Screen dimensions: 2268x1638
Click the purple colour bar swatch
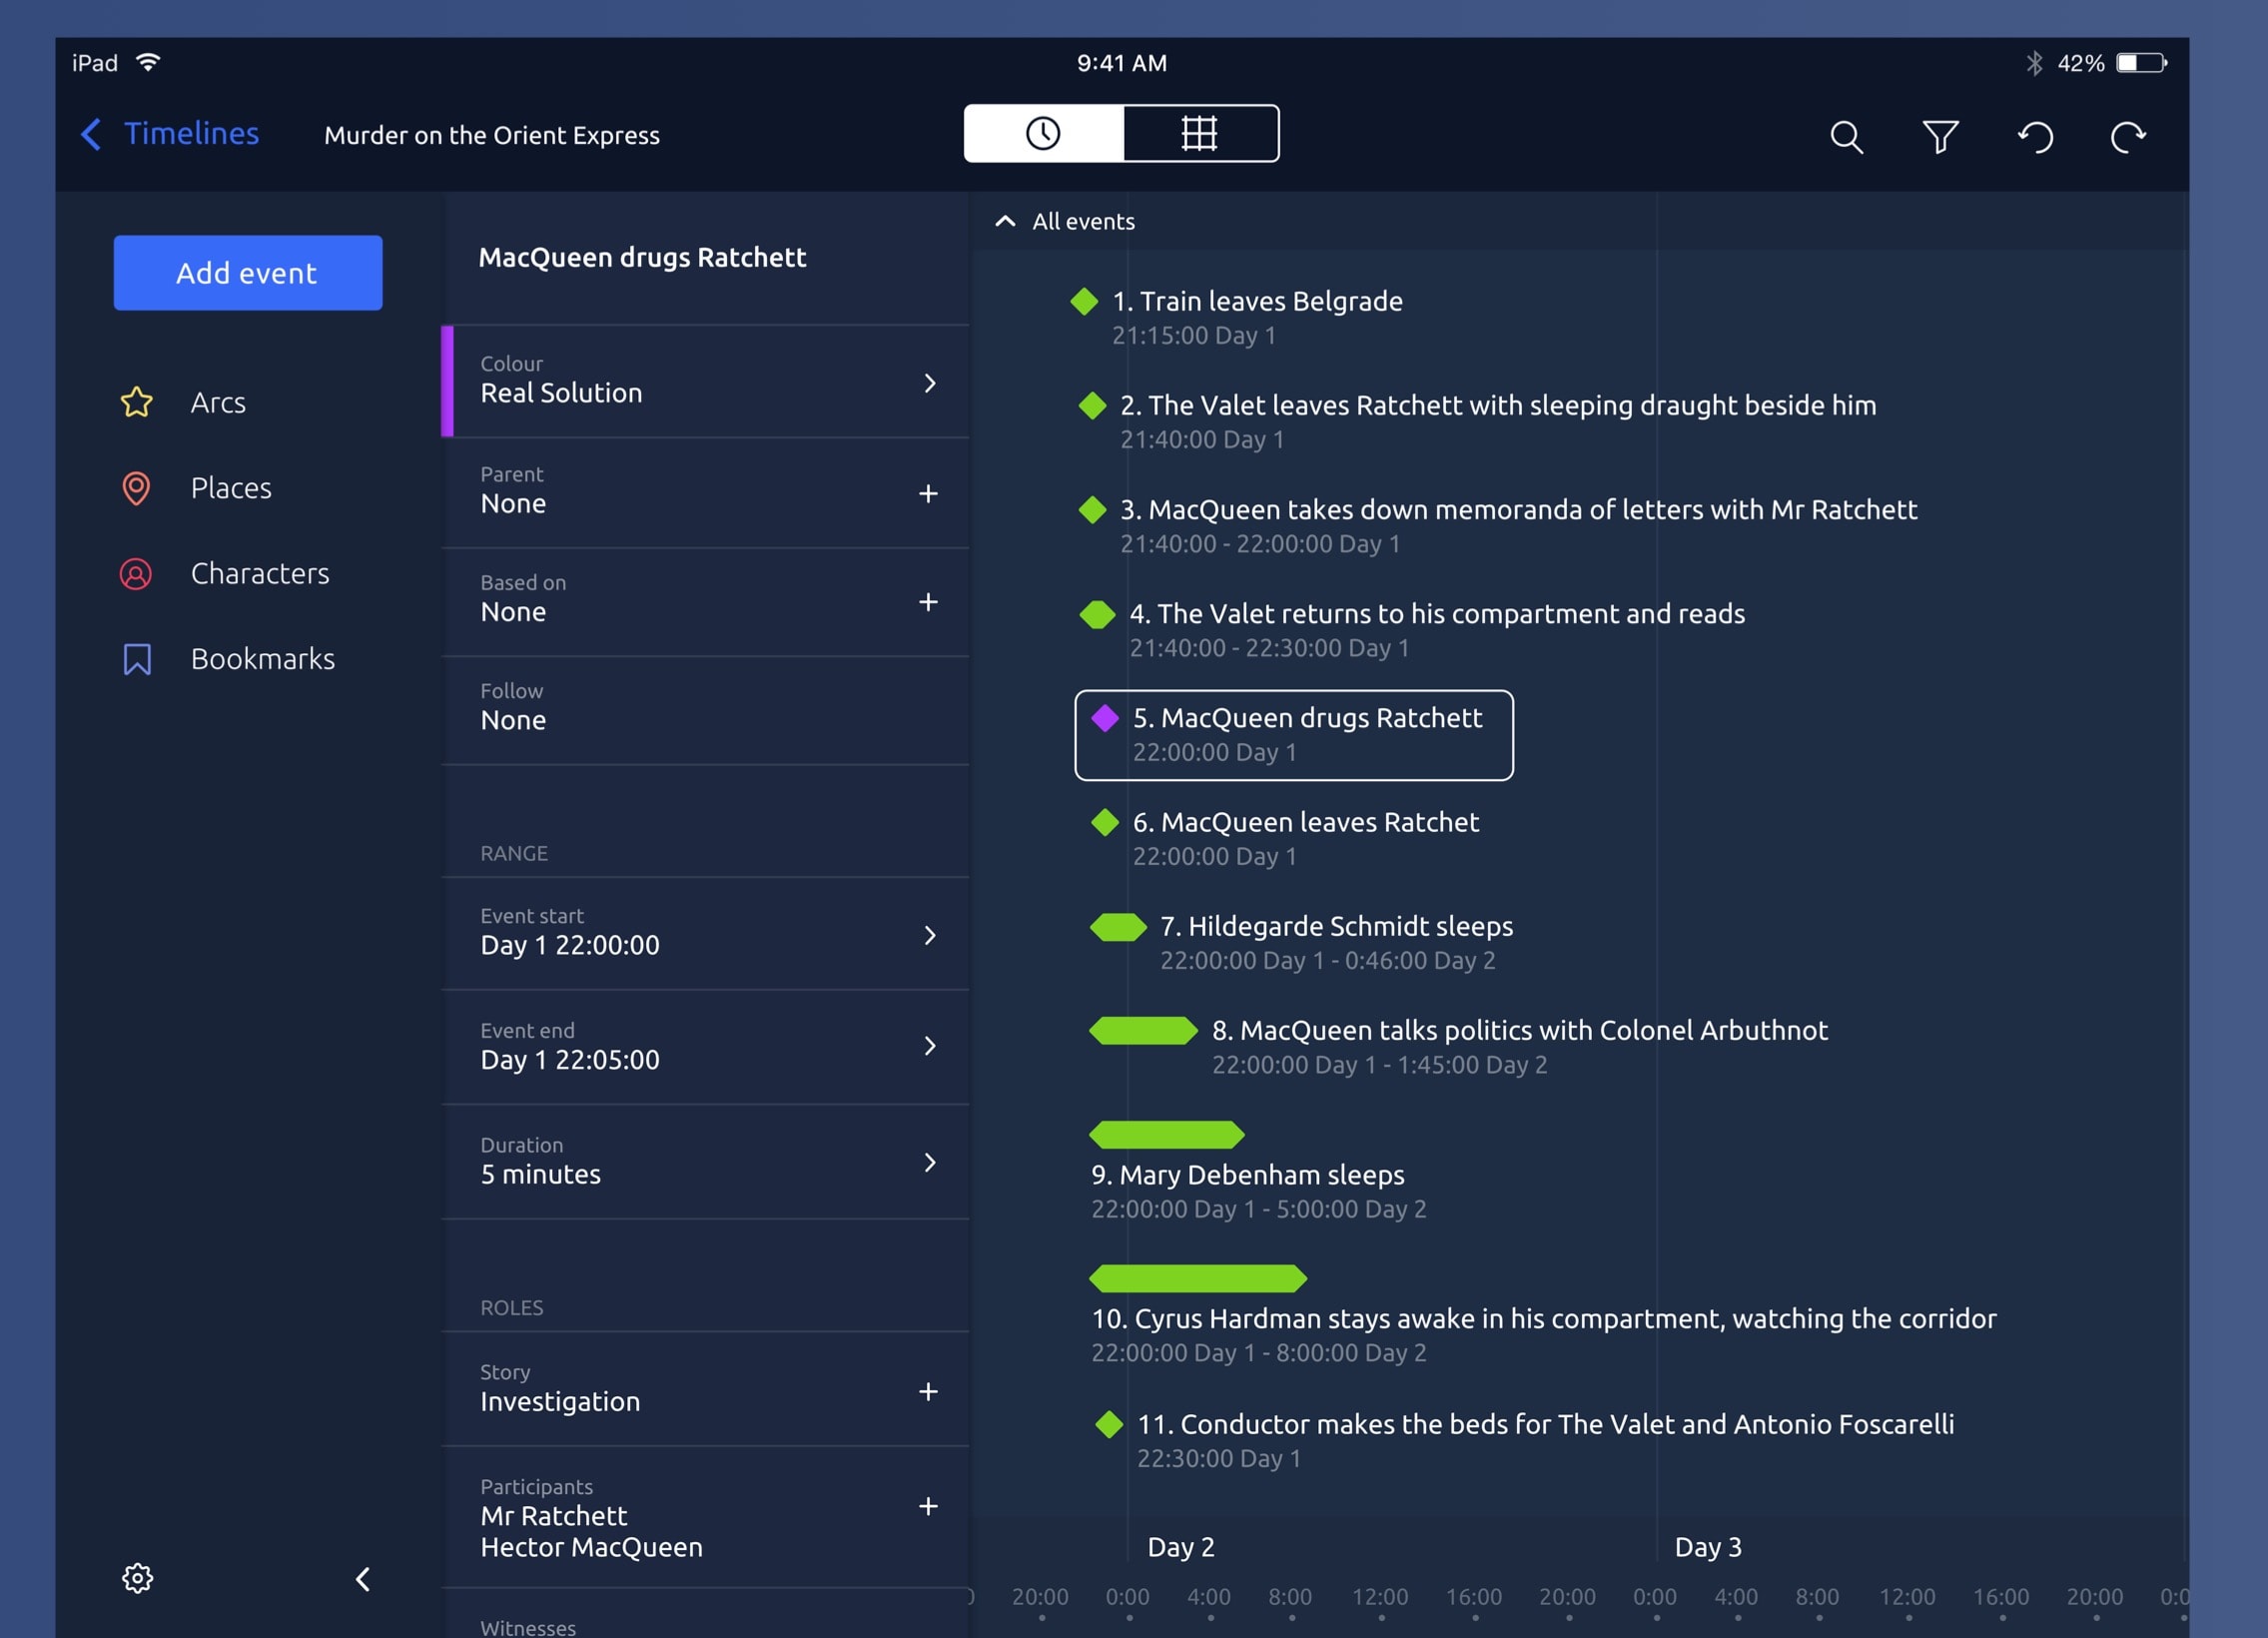(x=447, y=381)
